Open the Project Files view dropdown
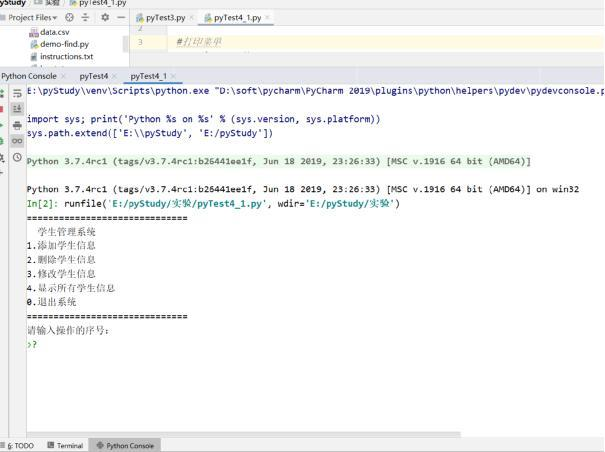605x452 pixels. point(32,18)
